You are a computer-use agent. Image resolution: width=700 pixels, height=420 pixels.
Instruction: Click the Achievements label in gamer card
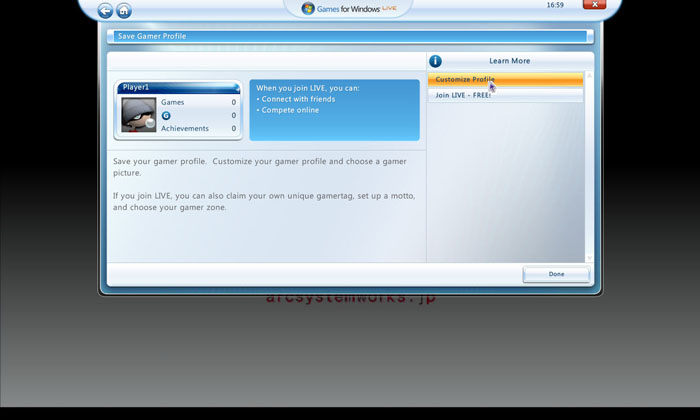coord(185,129)
